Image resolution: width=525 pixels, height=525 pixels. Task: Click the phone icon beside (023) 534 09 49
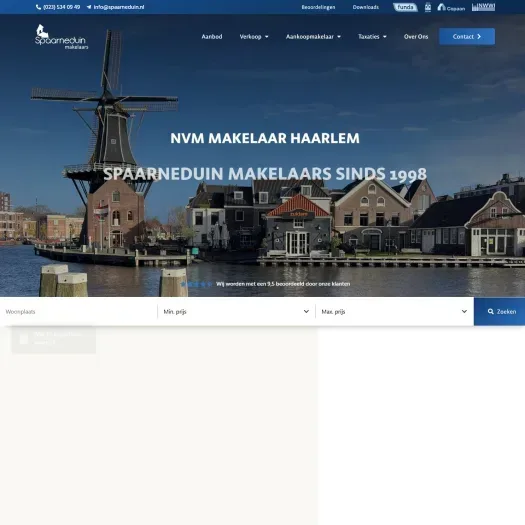pyautogui.click(x=39, y=7)
